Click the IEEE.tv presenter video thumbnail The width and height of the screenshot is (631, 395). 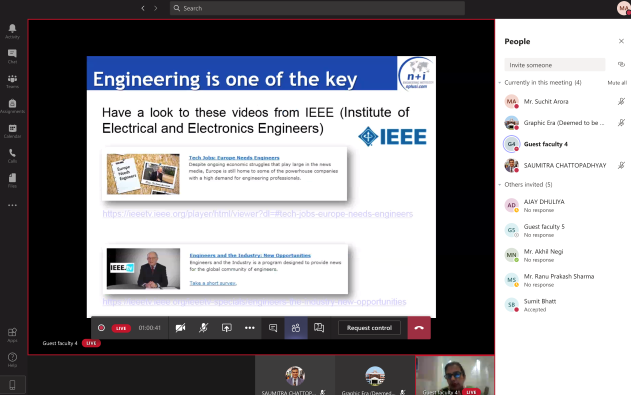point(143,268)
